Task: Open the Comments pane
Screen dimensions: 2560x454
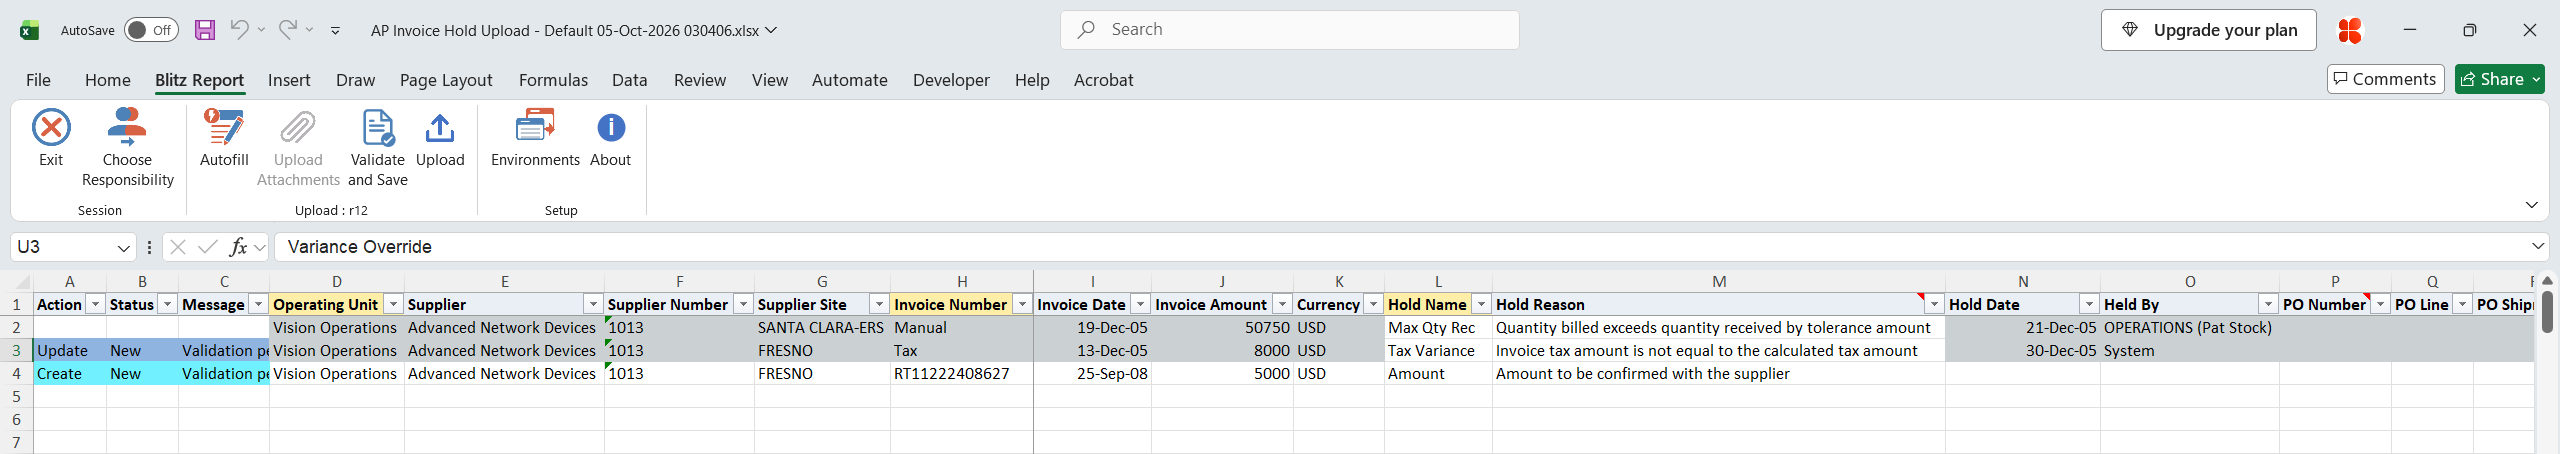Action: (x=2386, y=79)
